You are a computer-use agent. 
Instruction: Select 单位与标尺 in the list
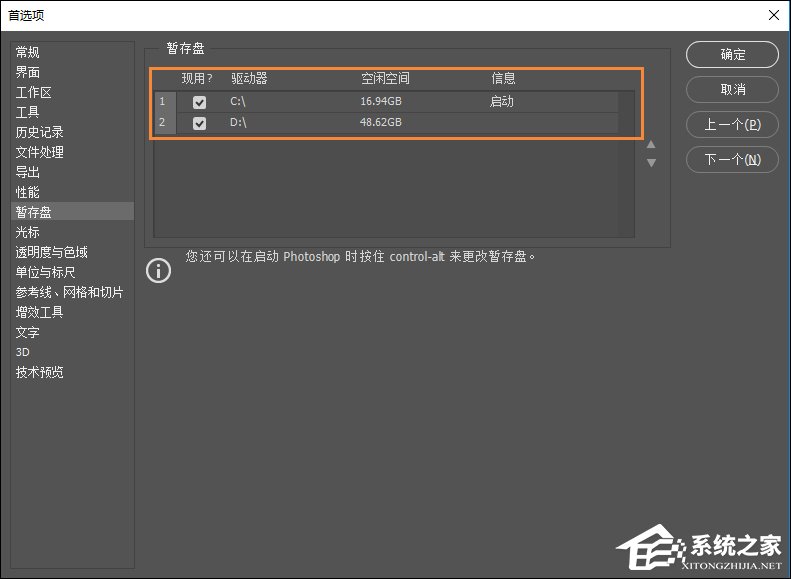coord(45,272)
